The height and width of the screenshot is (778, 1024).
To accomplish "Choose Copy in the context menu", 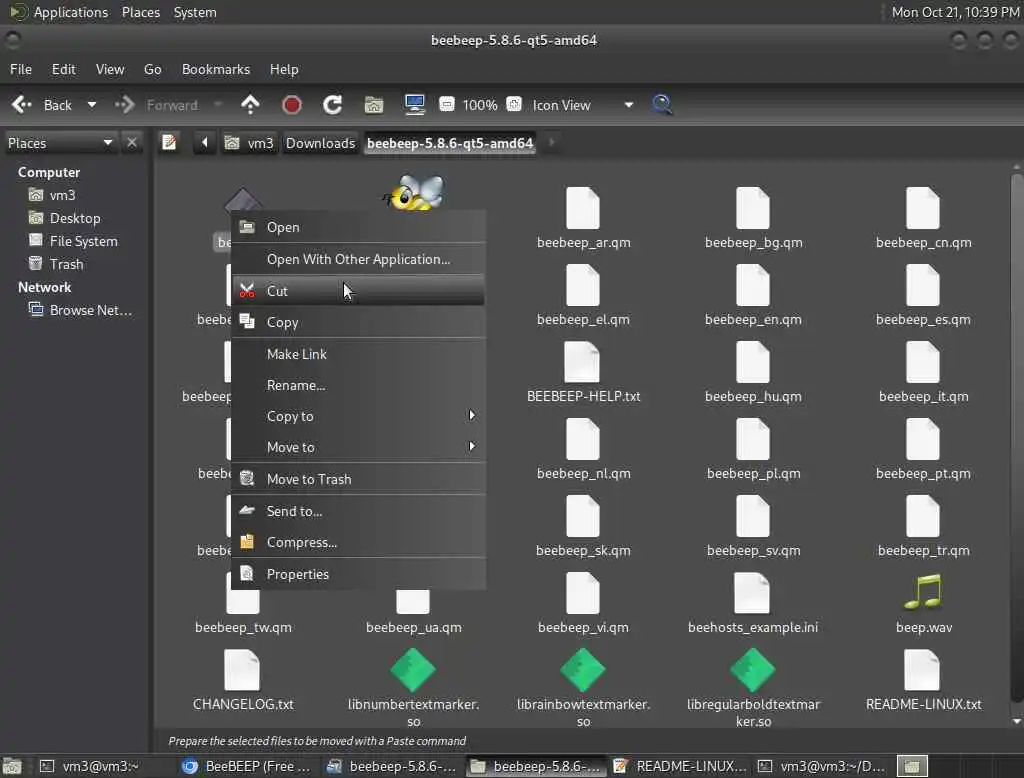I will click(359, 322).
